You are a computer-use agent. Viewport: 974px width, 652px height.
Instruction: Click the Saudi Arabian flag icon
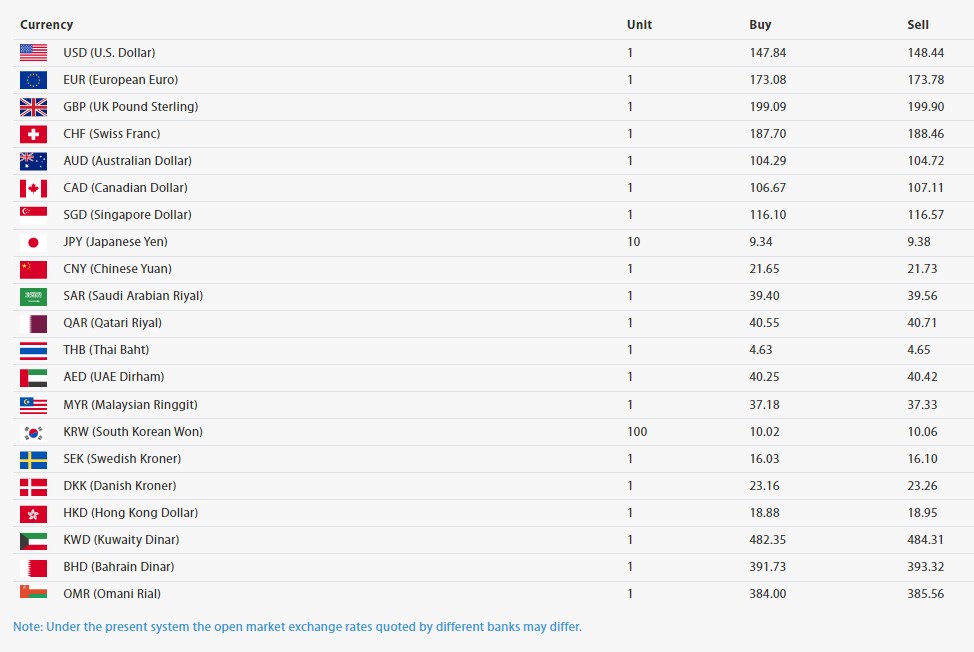coord(33,296)
